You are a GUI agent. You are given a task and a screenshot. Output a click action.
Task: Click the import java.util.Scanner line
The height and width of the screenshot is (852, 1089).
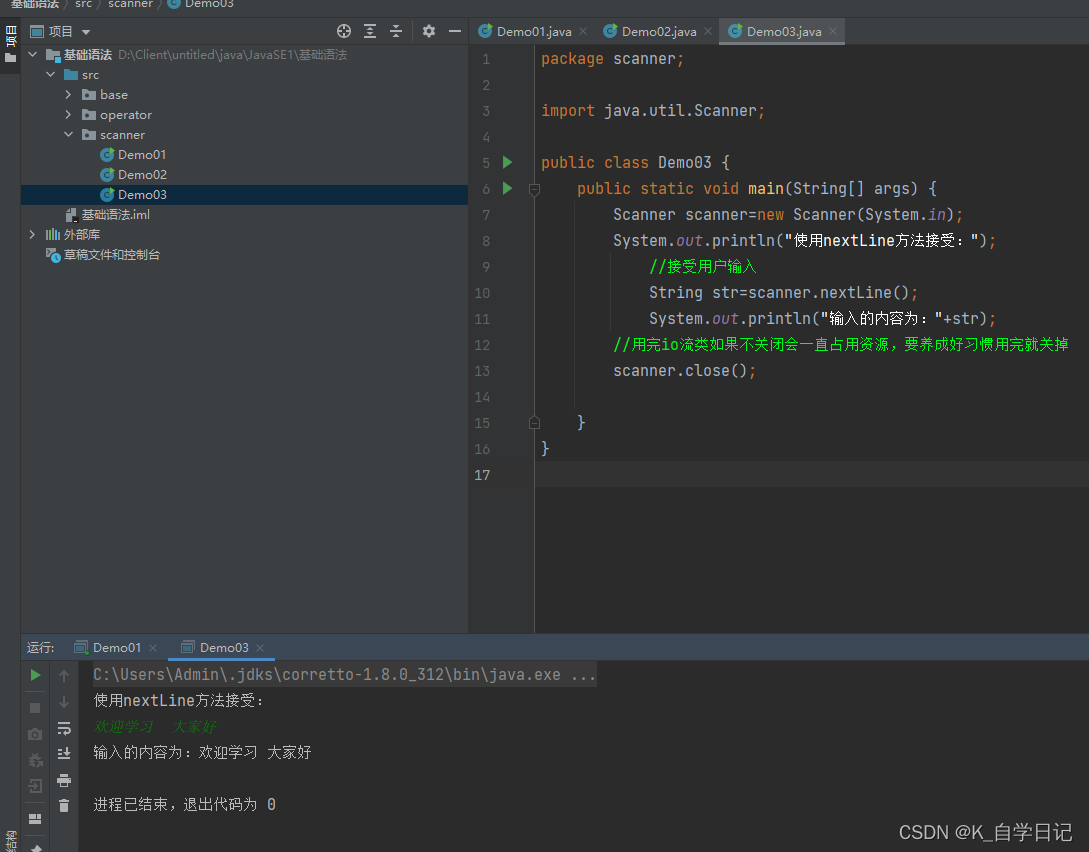coord(653,110)
